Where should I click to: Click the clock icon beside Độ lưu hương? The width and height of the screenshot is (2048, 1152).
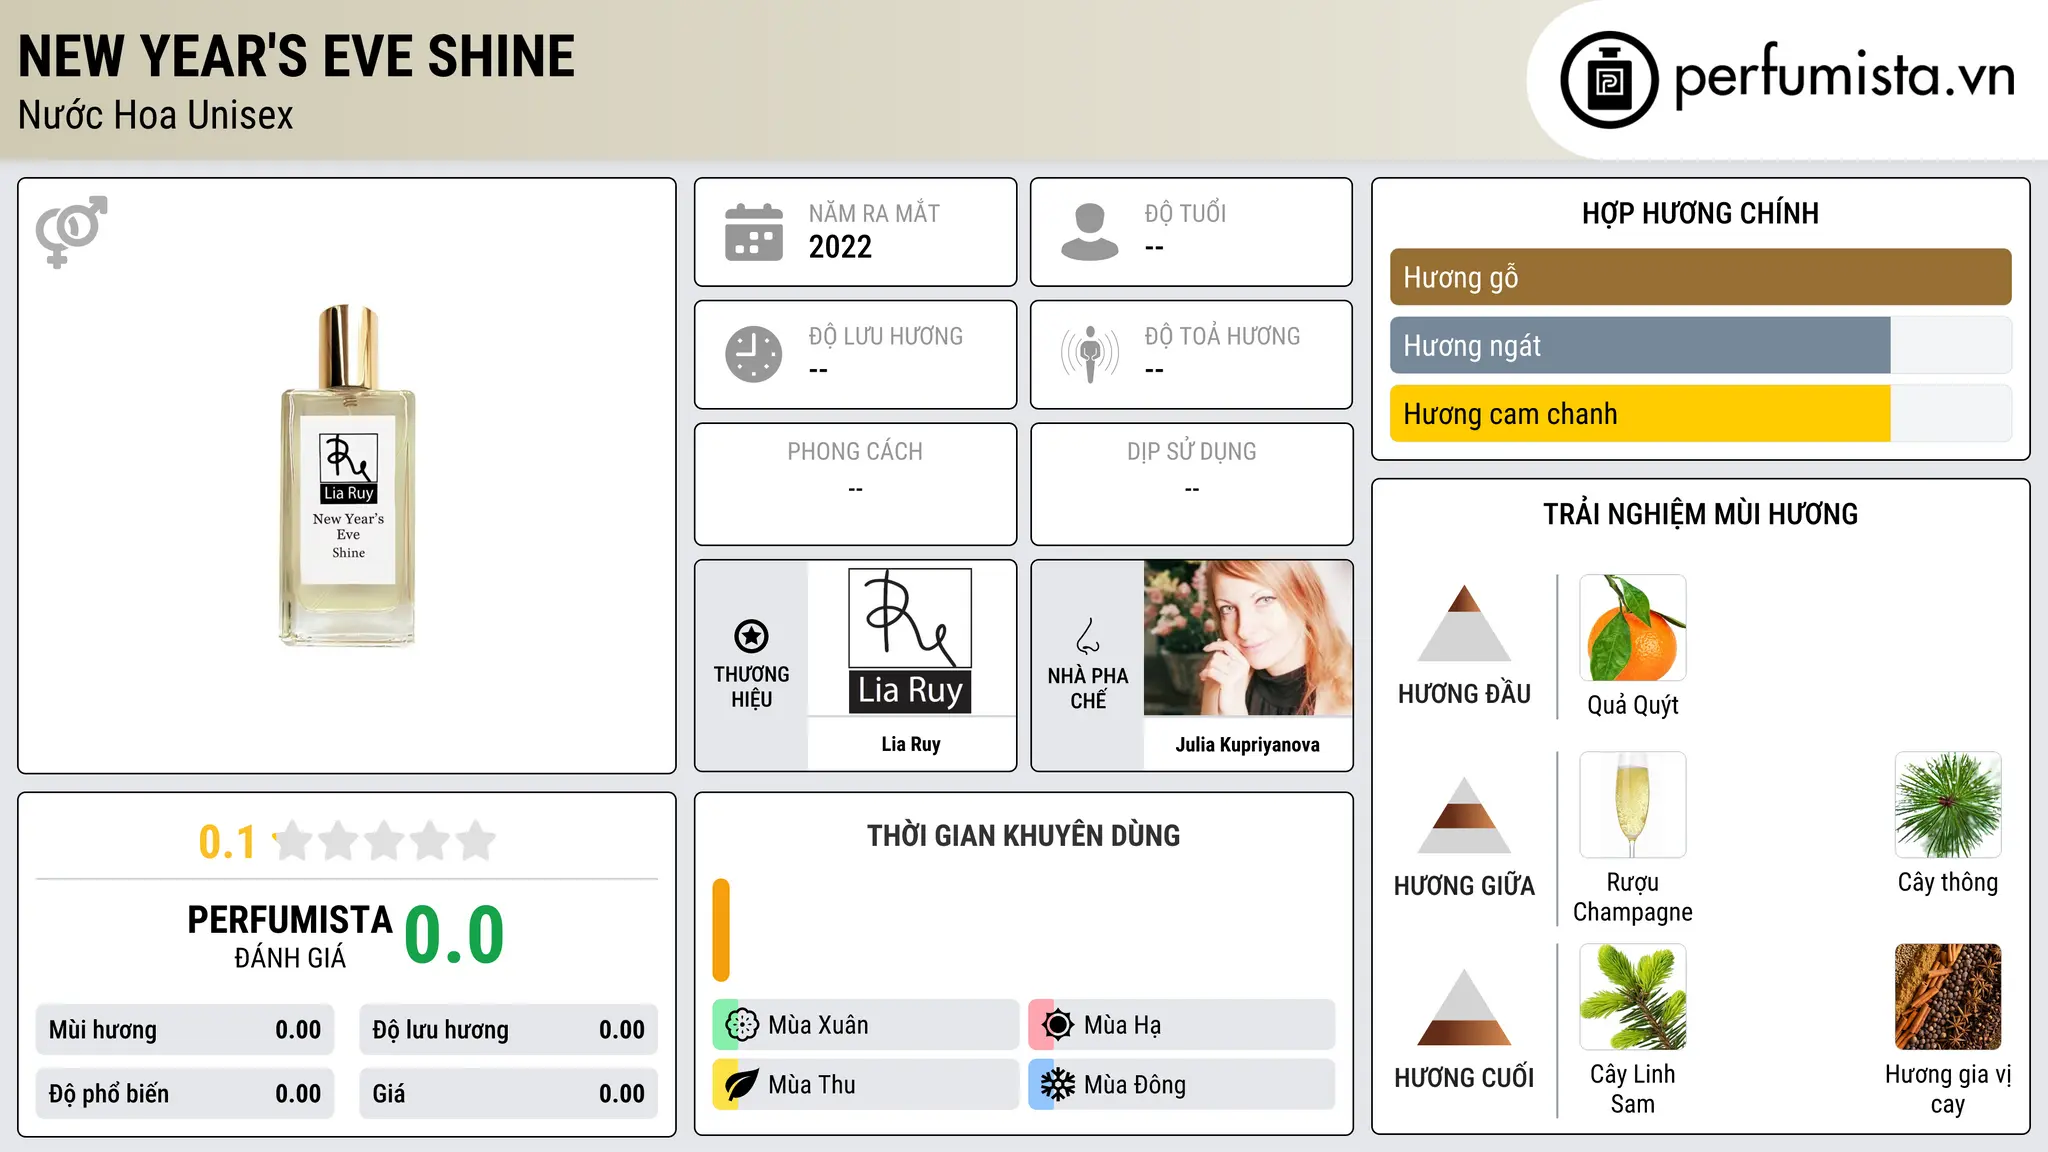753,354
